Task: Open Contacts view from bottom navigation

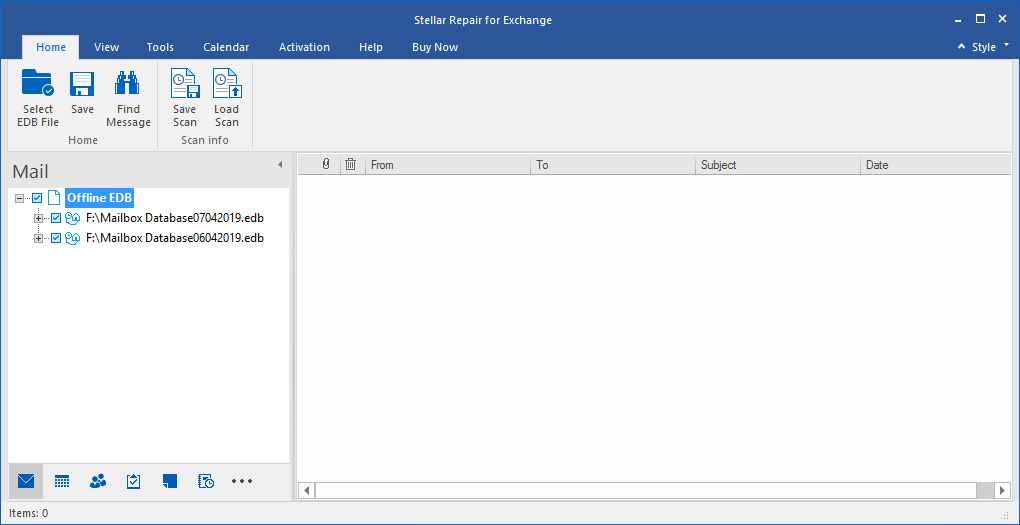Action: [x=98, y=481]
